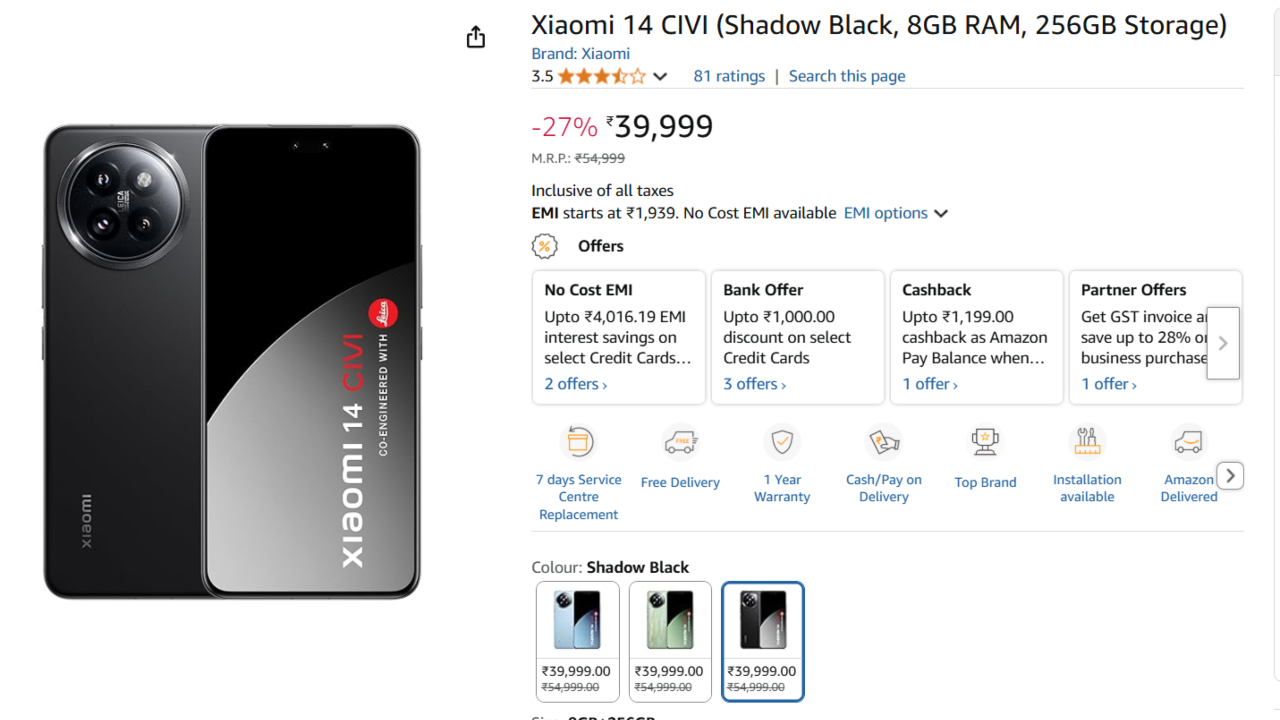Click the share icon above product image

(476, 37)
